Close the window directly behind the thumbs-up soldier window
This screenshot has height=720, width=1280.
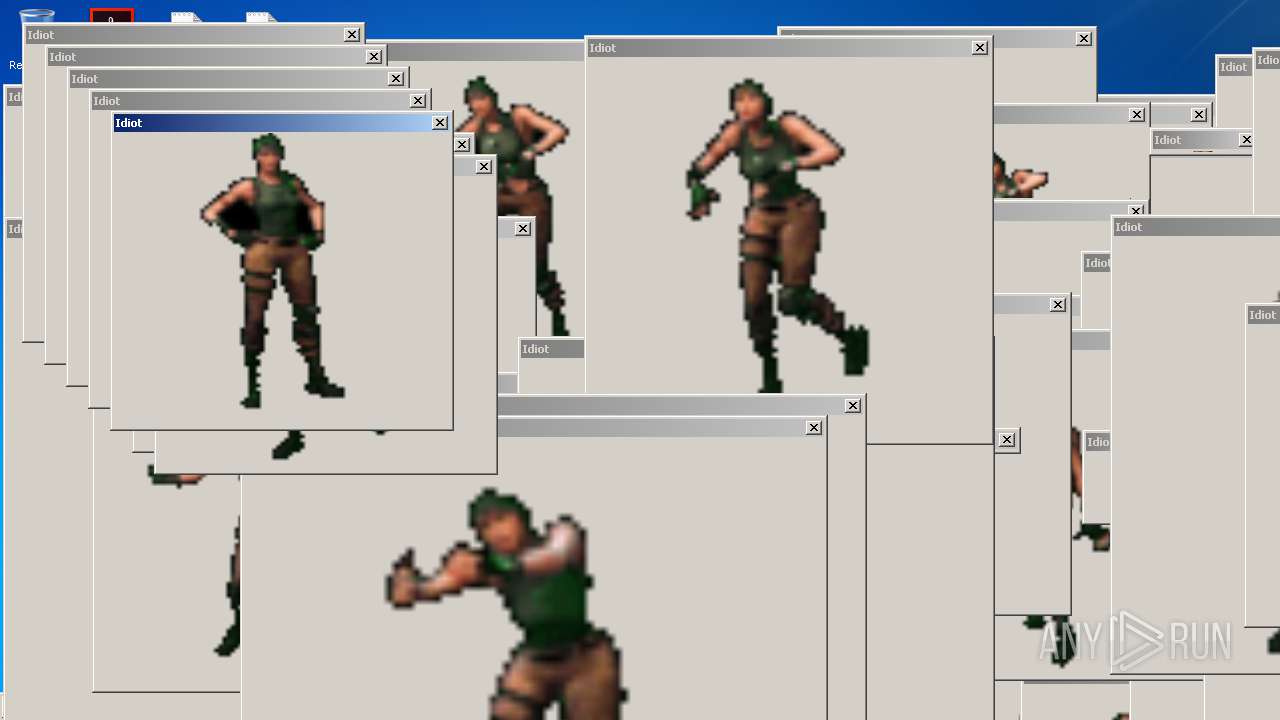[853, 406]
